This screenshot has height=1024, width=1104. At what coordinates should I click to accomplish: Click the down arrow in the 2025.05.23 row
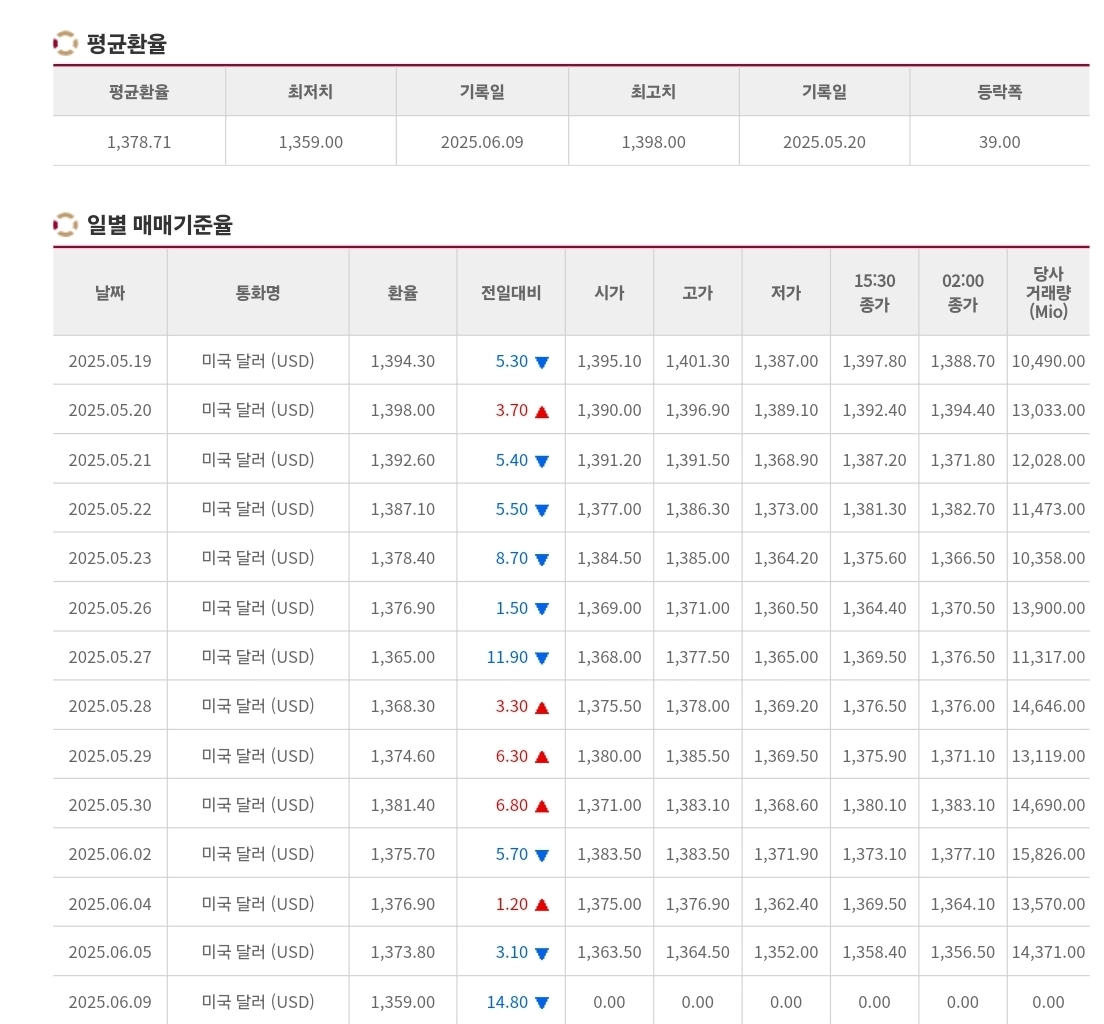coord(541,560)
